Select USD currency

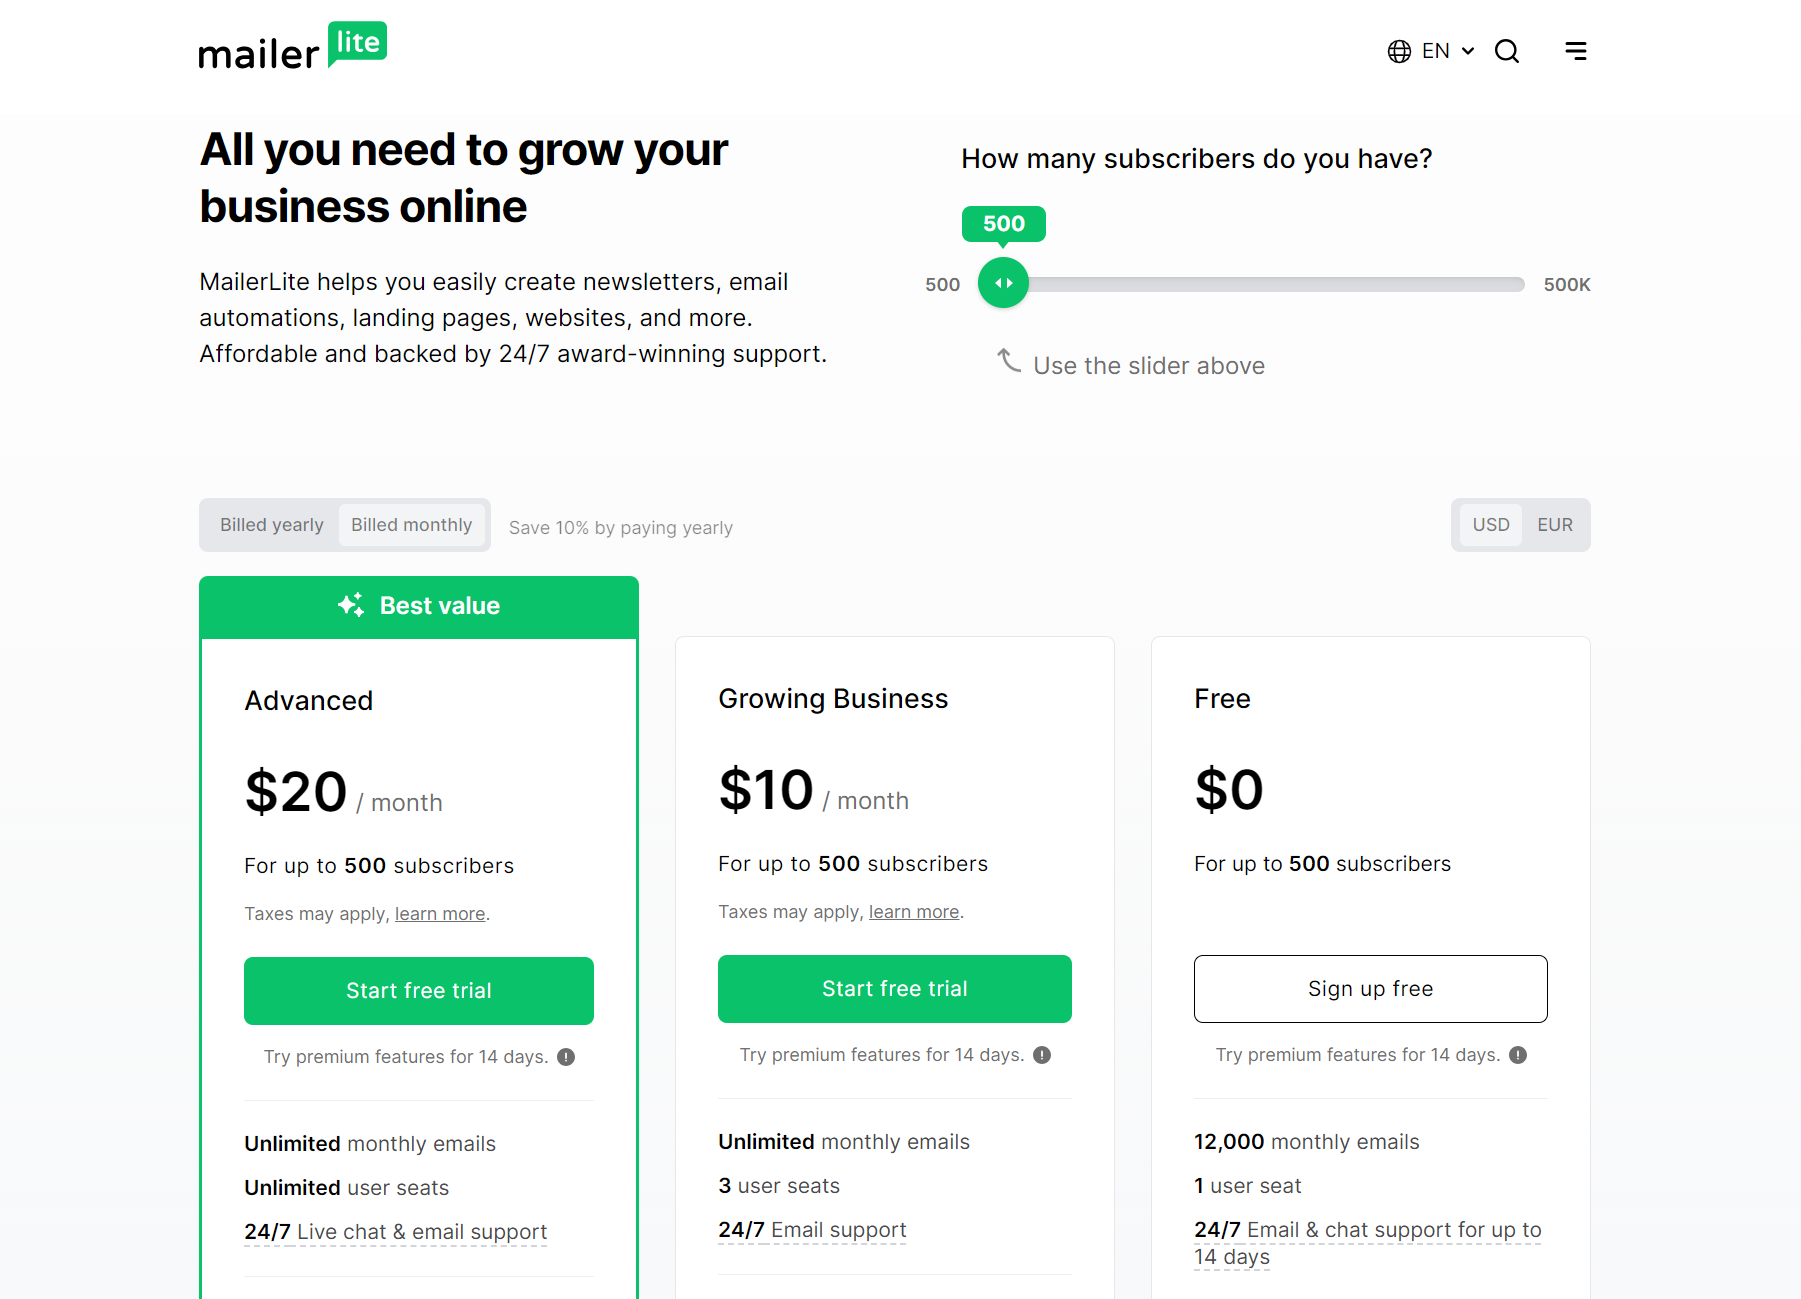pos(1491,524)
